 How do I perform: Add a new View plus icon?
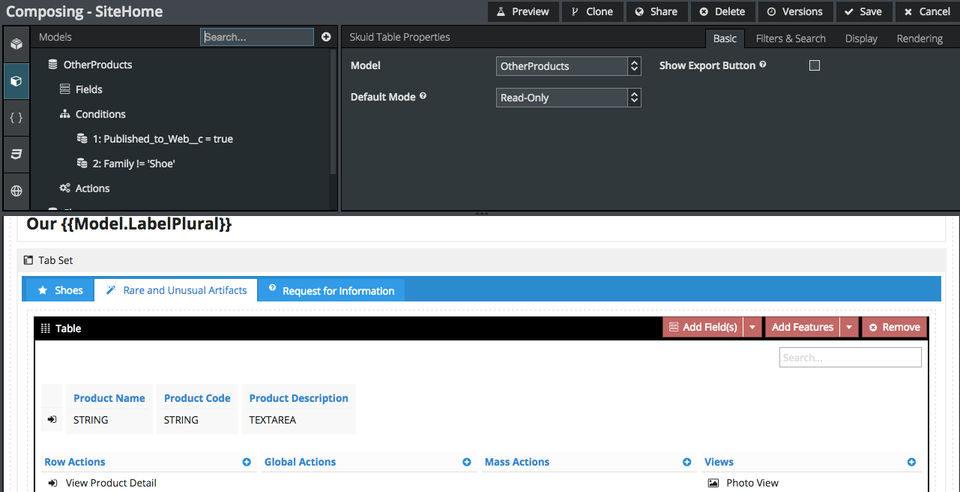pos(912,462)
